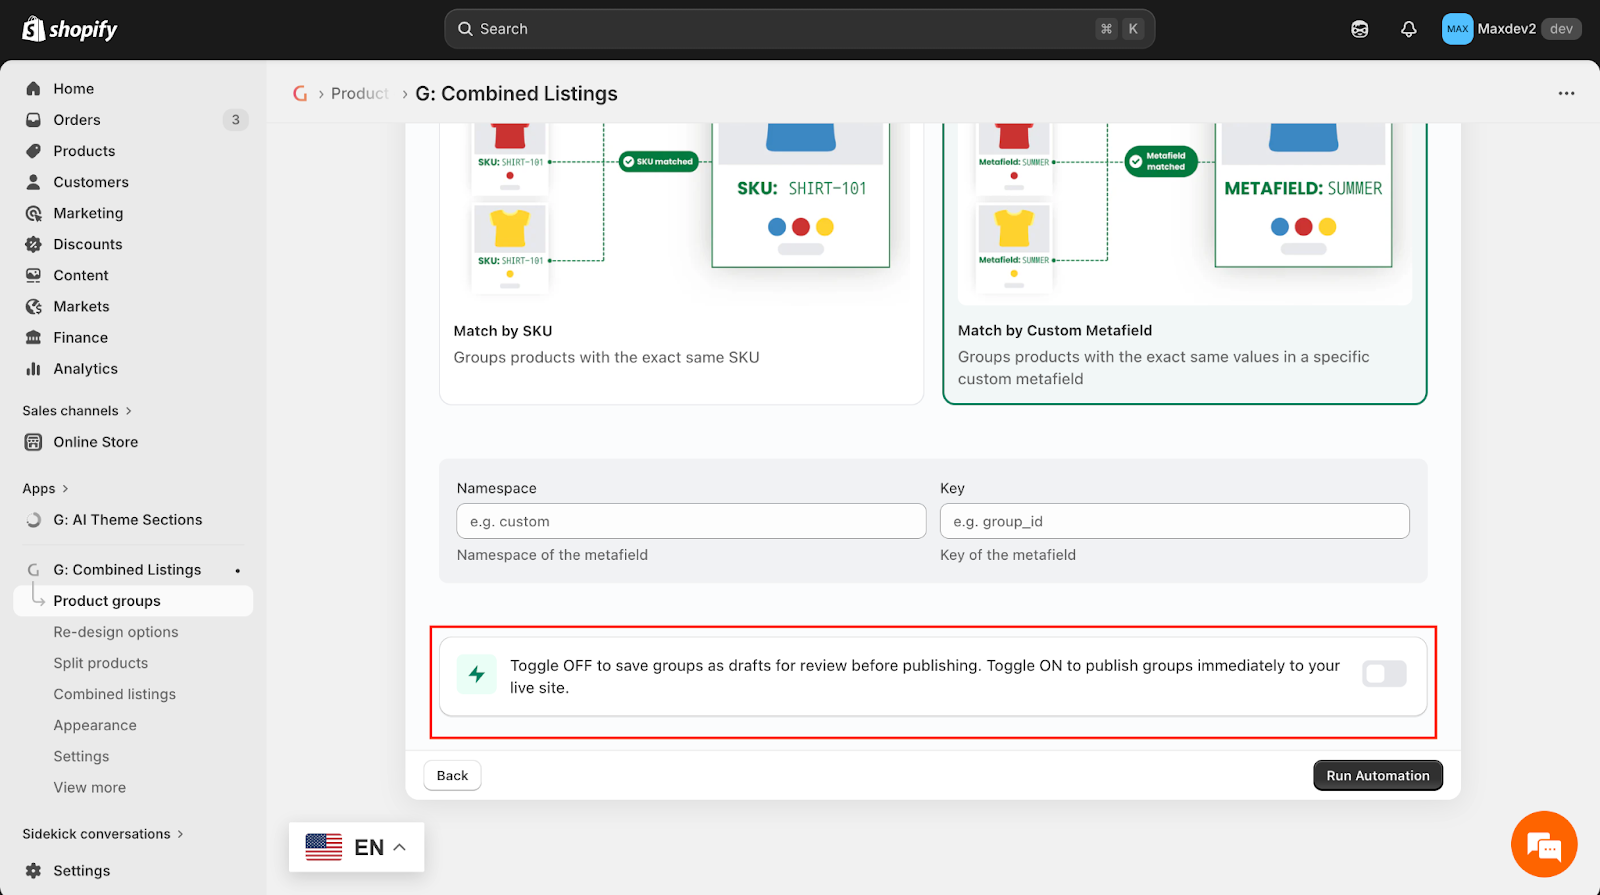Click the search magnifier icon
This screenshot has height=895, width=1600.
tap(465, 29)
